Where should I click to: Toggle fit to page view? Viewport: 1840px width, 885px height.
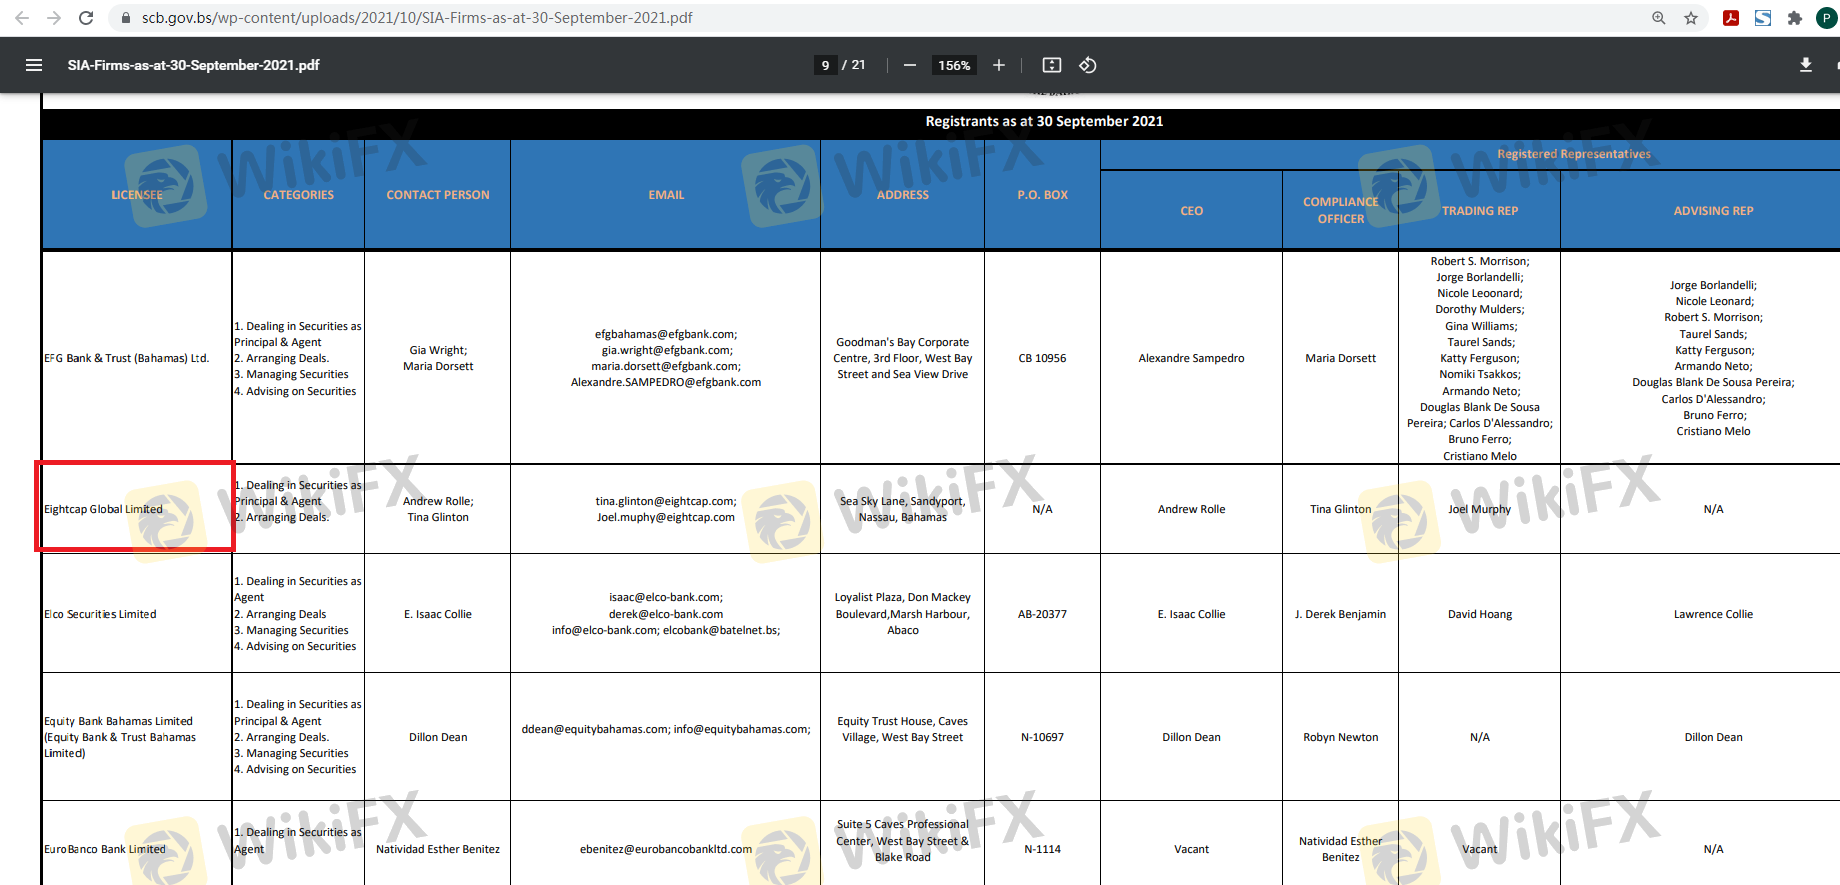point(1051,65)
